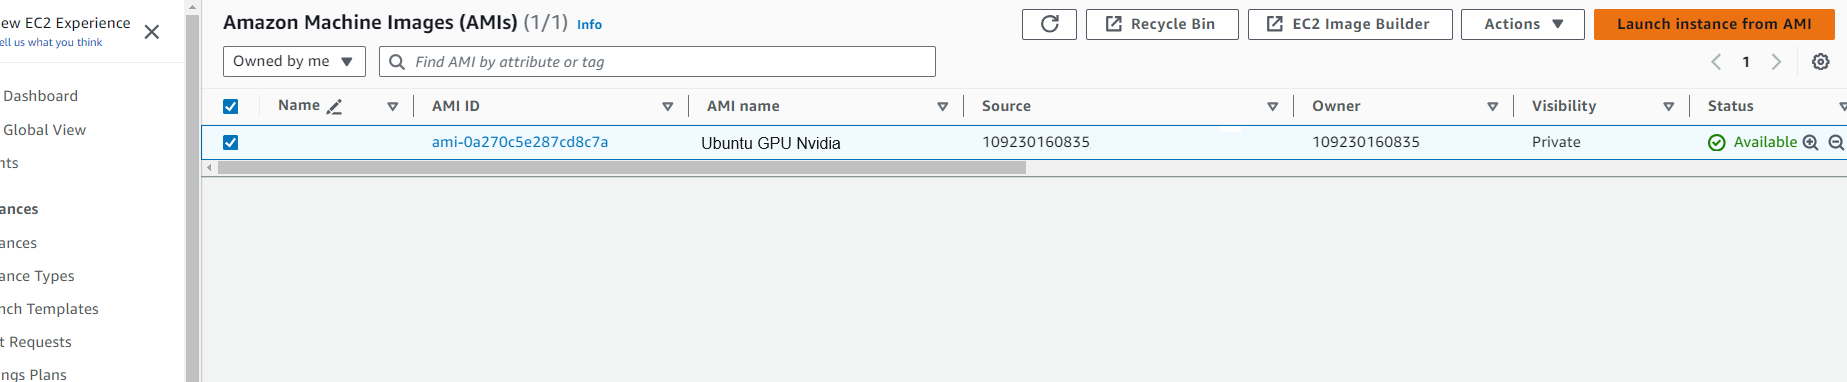Open AMI ami-0a270c5e287cd8c7a link
The image size is (1847, 382).
(x=520, y=142)
